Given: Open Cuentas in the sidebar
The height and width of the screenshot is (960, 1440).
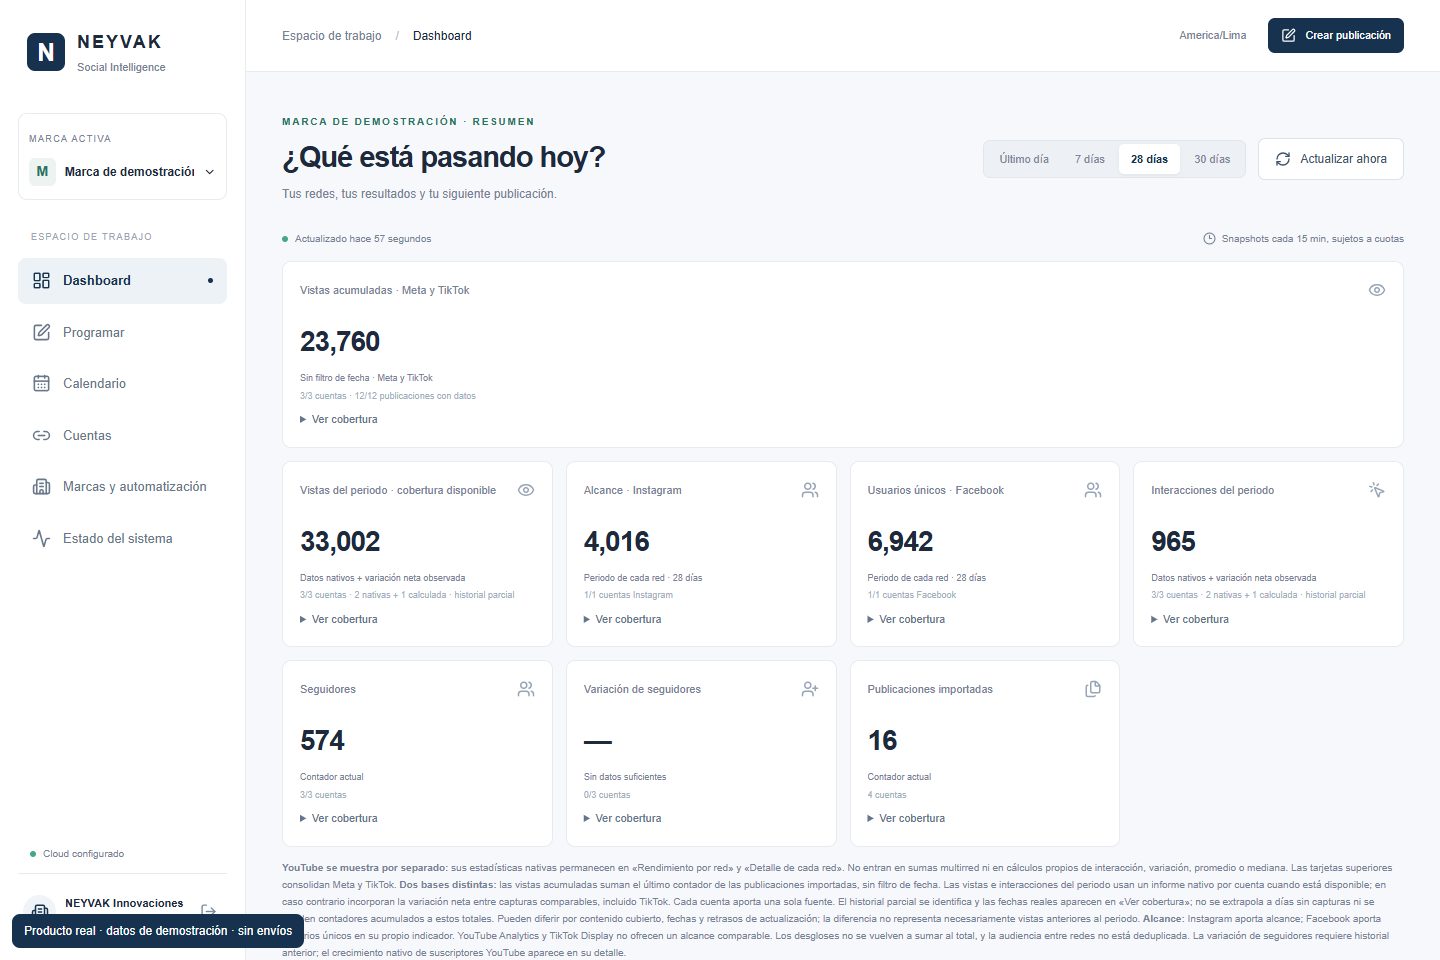Looking at the screenshot, I should (x=122, y=435).
